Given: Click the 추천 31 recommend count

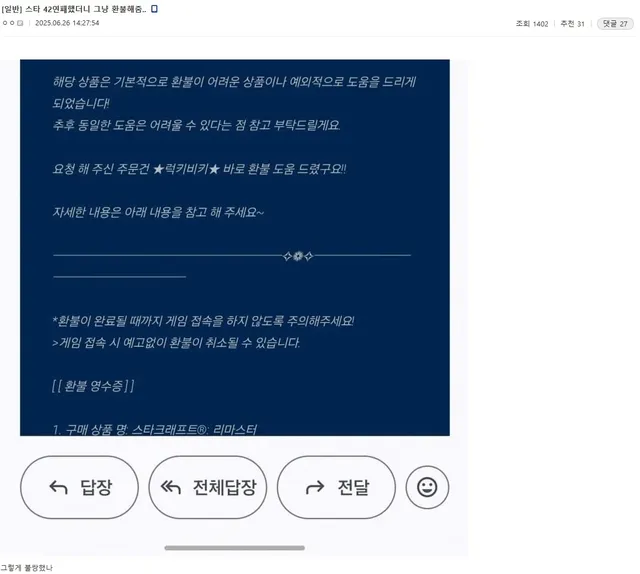Looking at the screenshot, I should 572,24.
